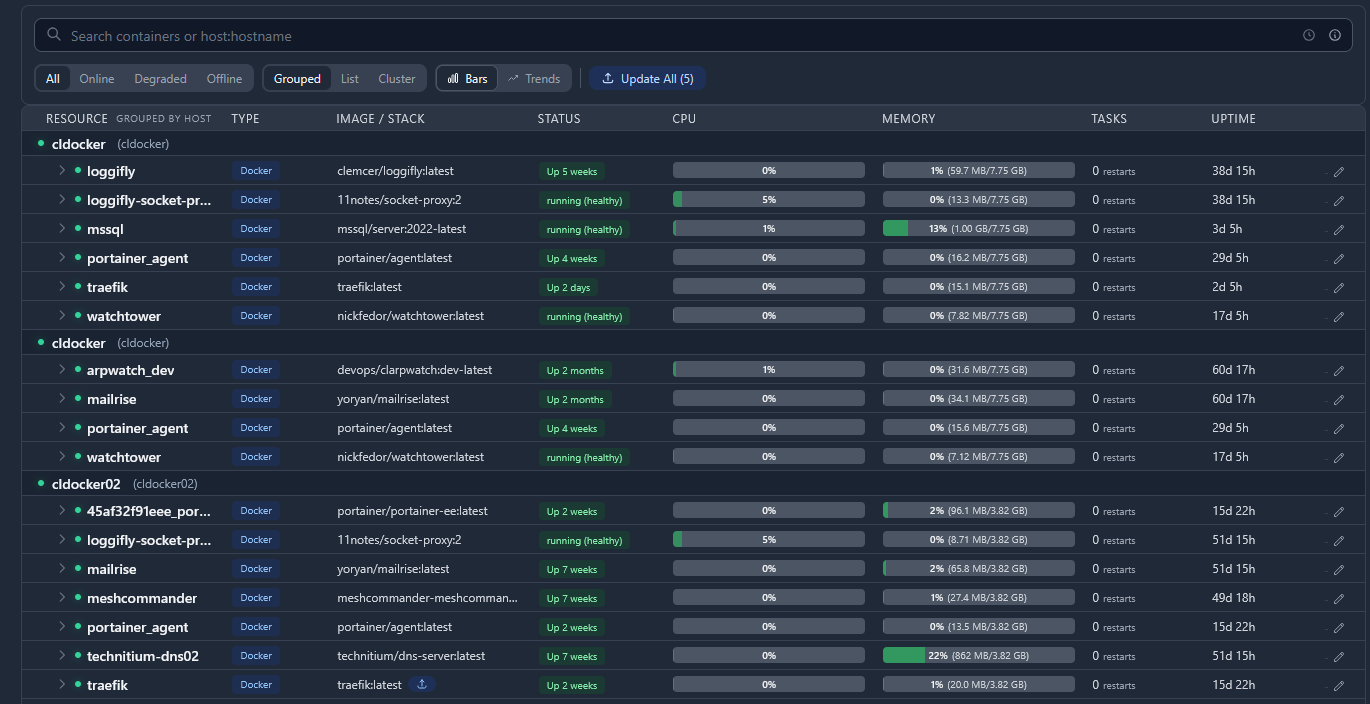Show only Offline containers

pyautogui.click(x=224, y=79)
